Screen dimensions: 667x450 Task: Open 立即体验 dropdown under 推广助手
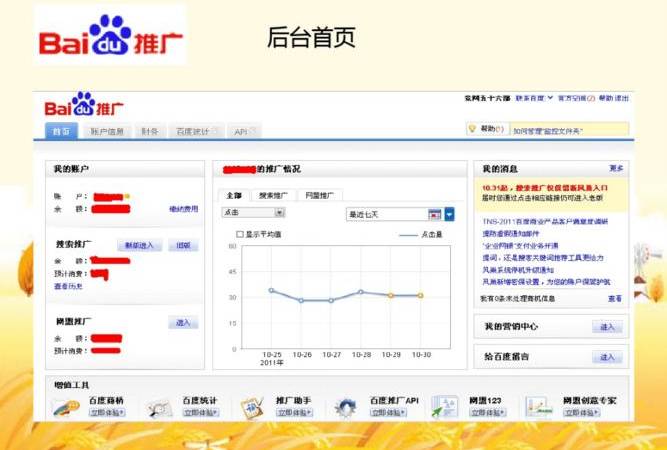294,413
